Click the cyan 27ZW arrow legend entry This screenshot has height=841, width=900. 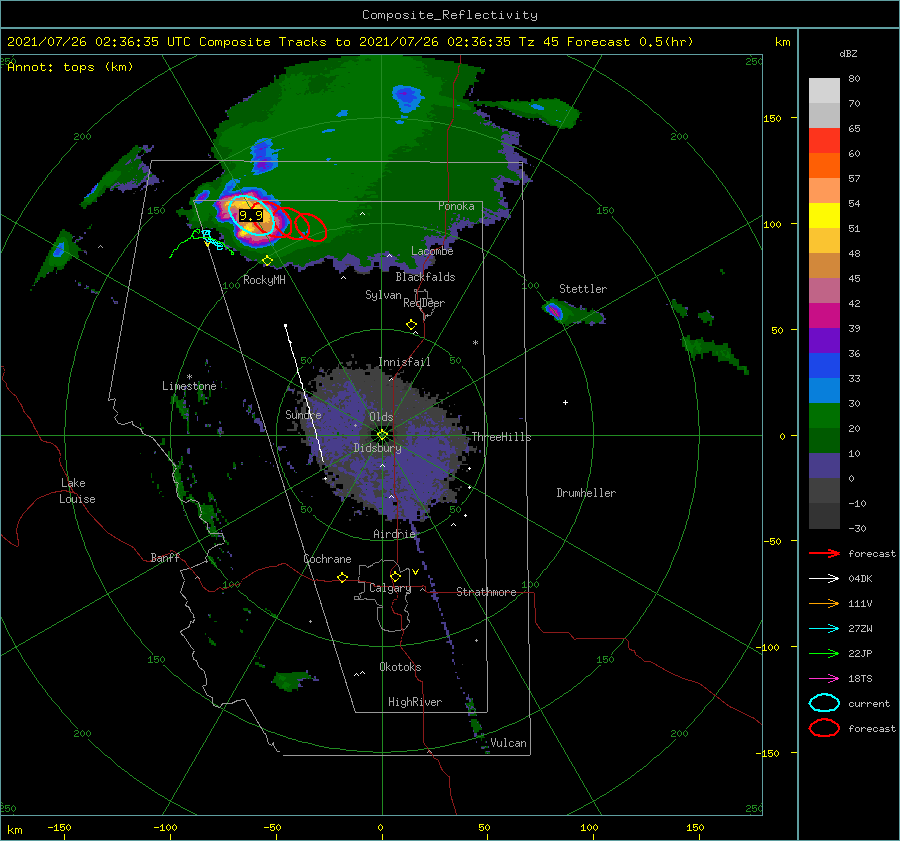click(x=824, y=629)
